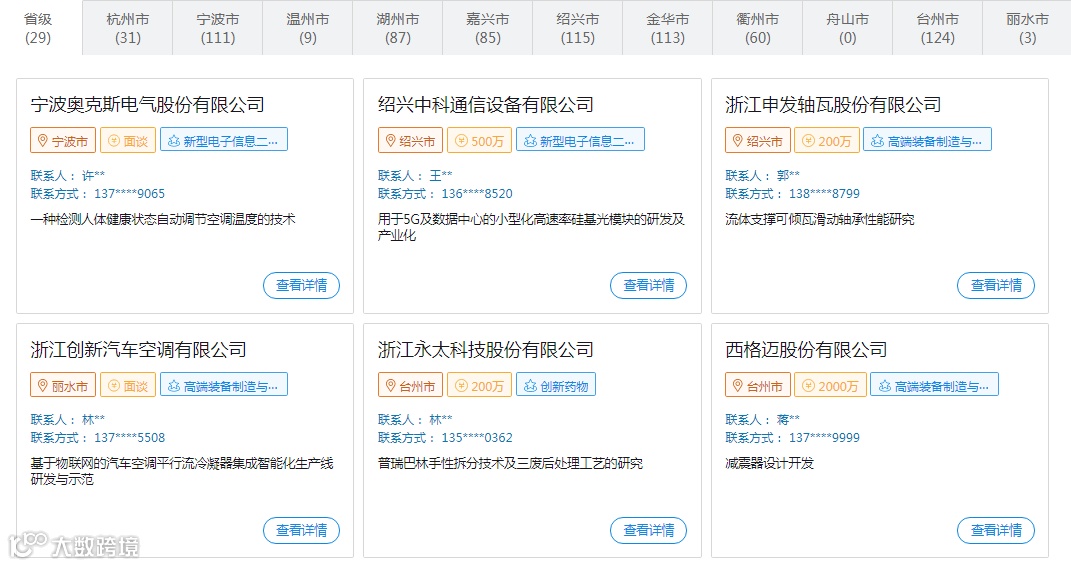Open the 宁波市 (111) tab
The image size is (1071, 566).
pyautogui.click(x=218, y=28)
